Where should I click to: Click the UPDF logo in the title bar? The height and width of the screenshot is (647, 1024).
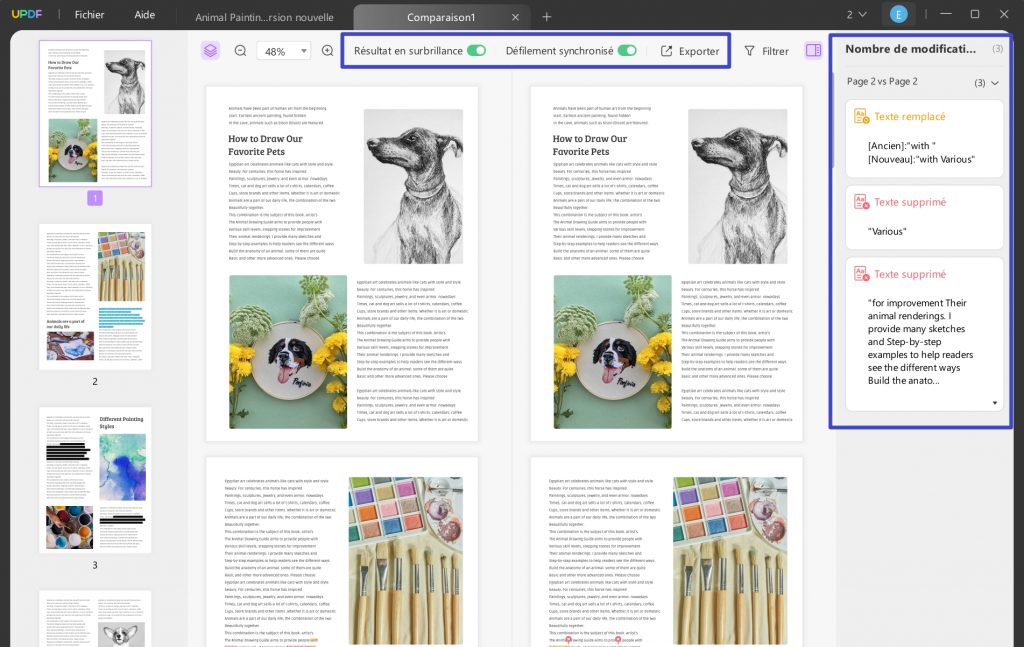(26, 14)
